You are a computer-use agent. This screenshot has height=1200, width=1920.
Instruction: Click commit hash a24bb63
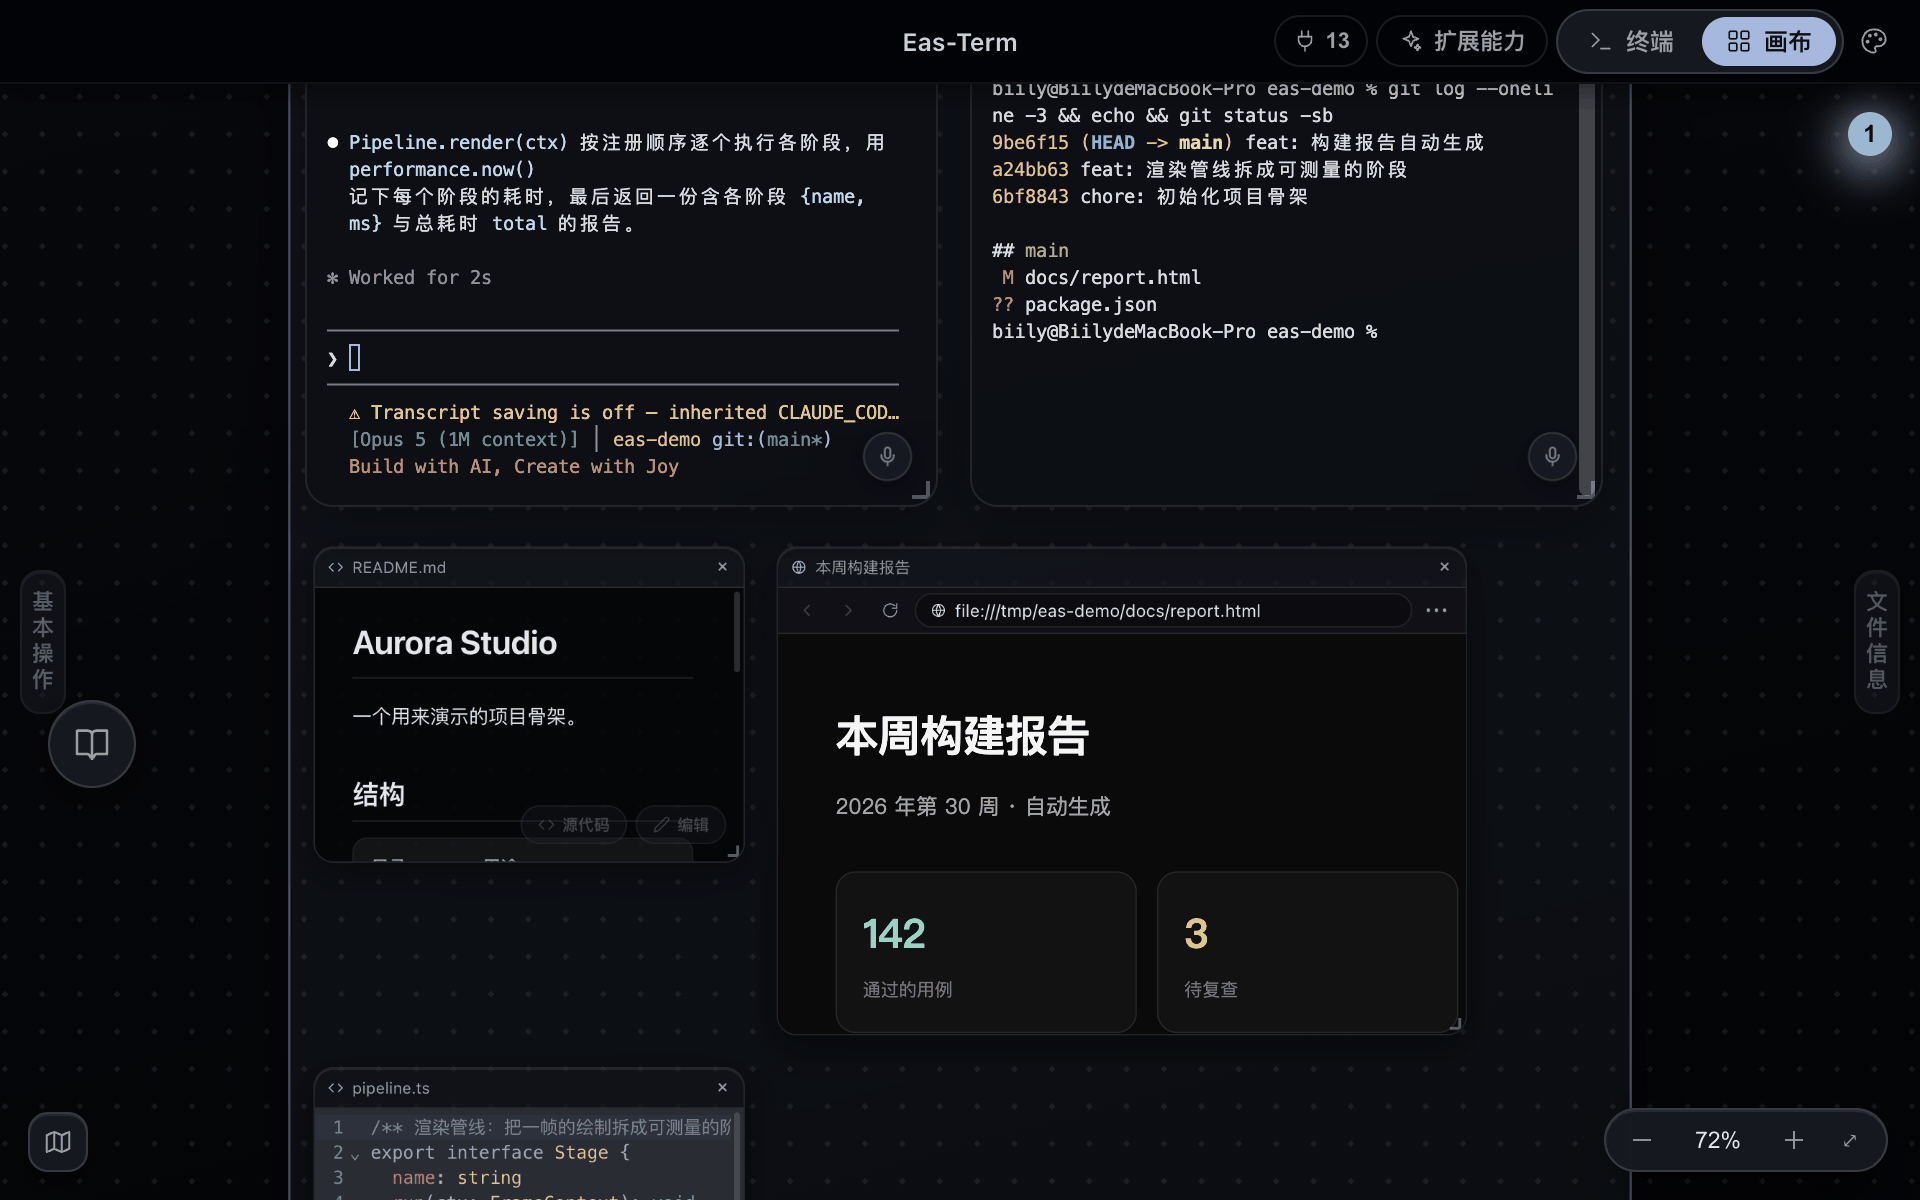coord(1030,170)
